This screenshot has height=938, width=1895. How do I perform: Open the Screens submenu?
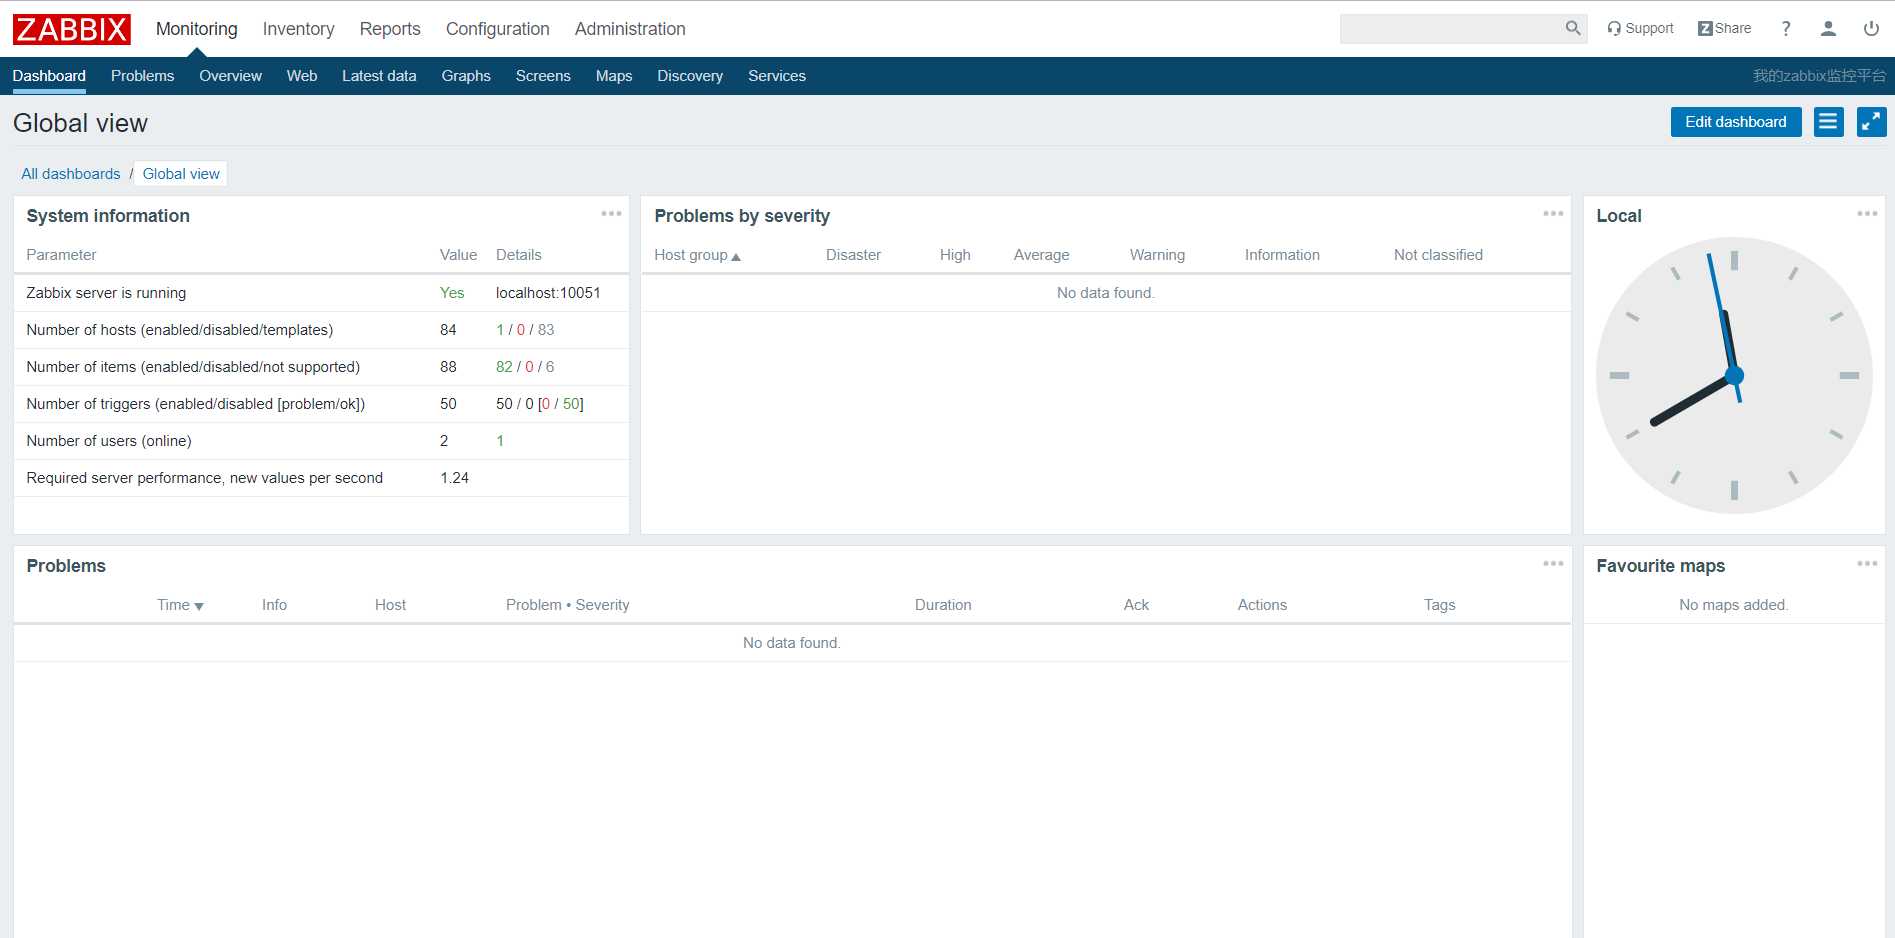[x=543, y=76]
